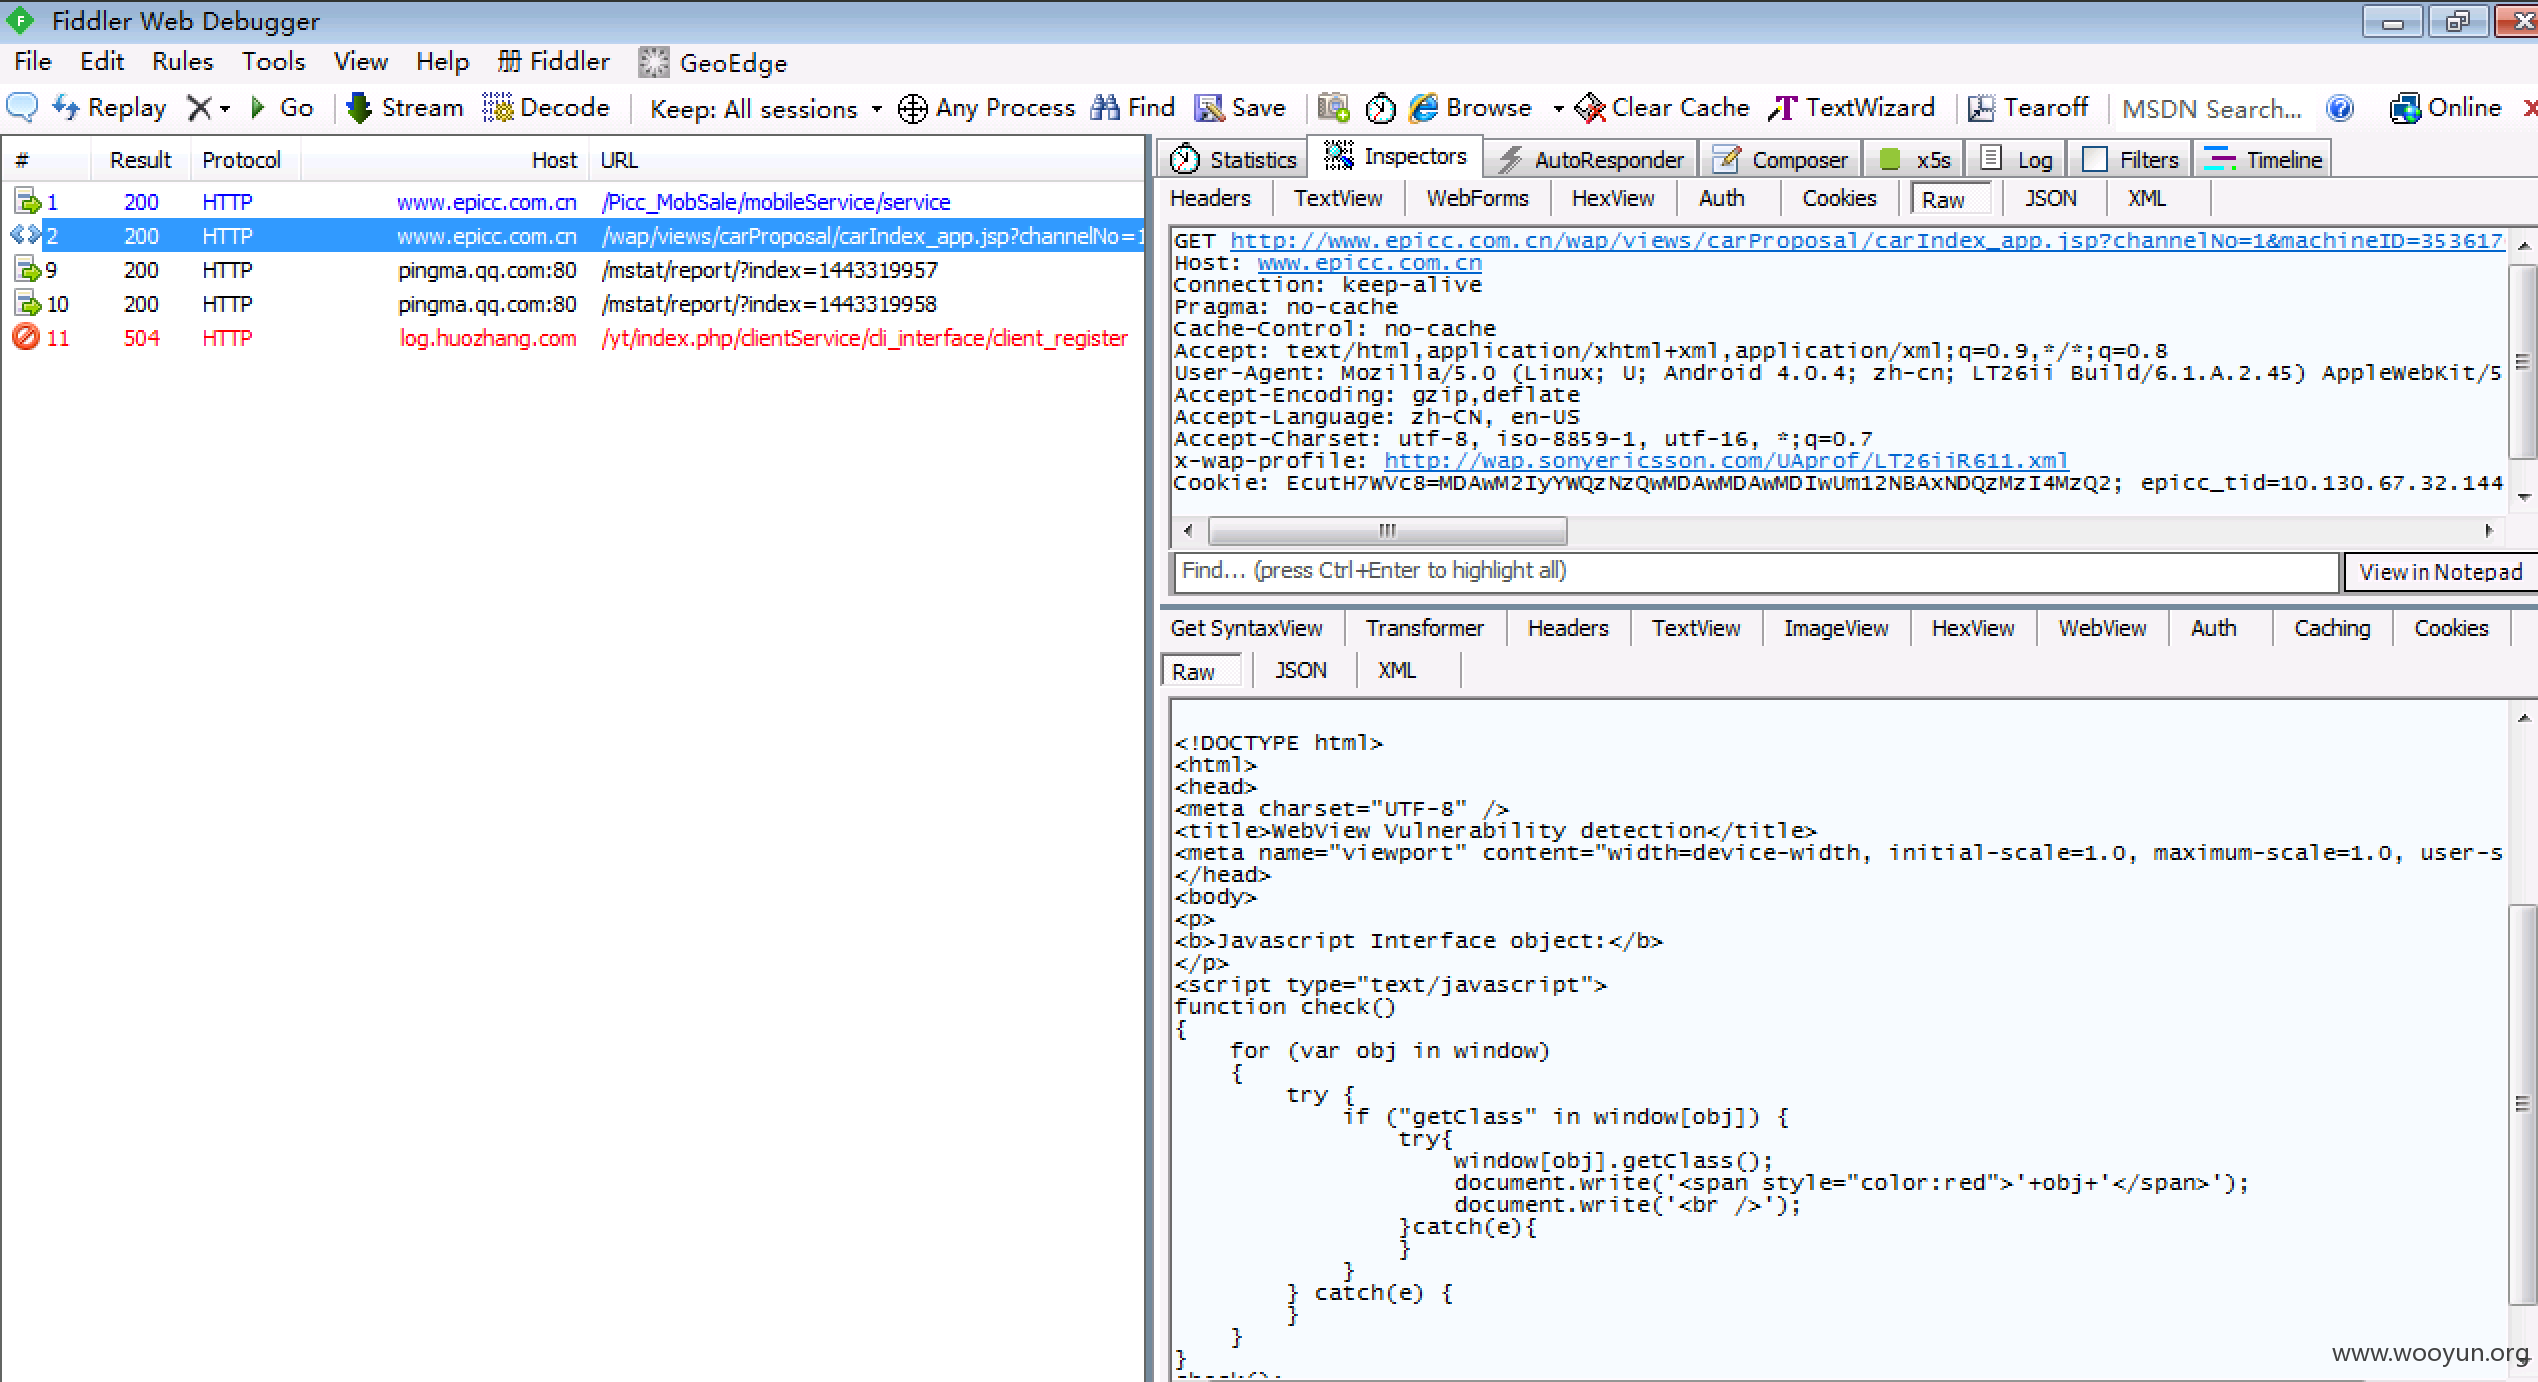Select response JSON tab
Screen dimensions: 2538x1382
[x=1300, y=670]
